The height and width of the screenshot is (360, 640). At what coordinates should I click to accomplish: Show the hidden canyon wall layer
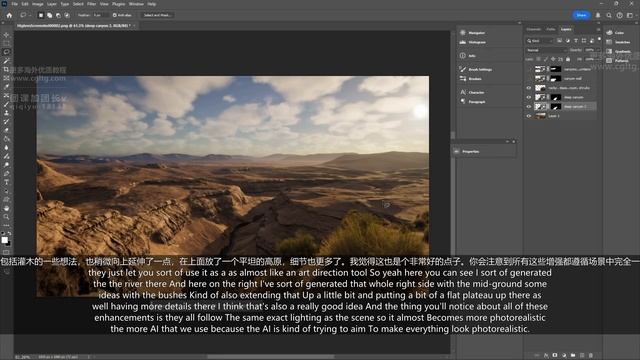(x=529, y=78)
